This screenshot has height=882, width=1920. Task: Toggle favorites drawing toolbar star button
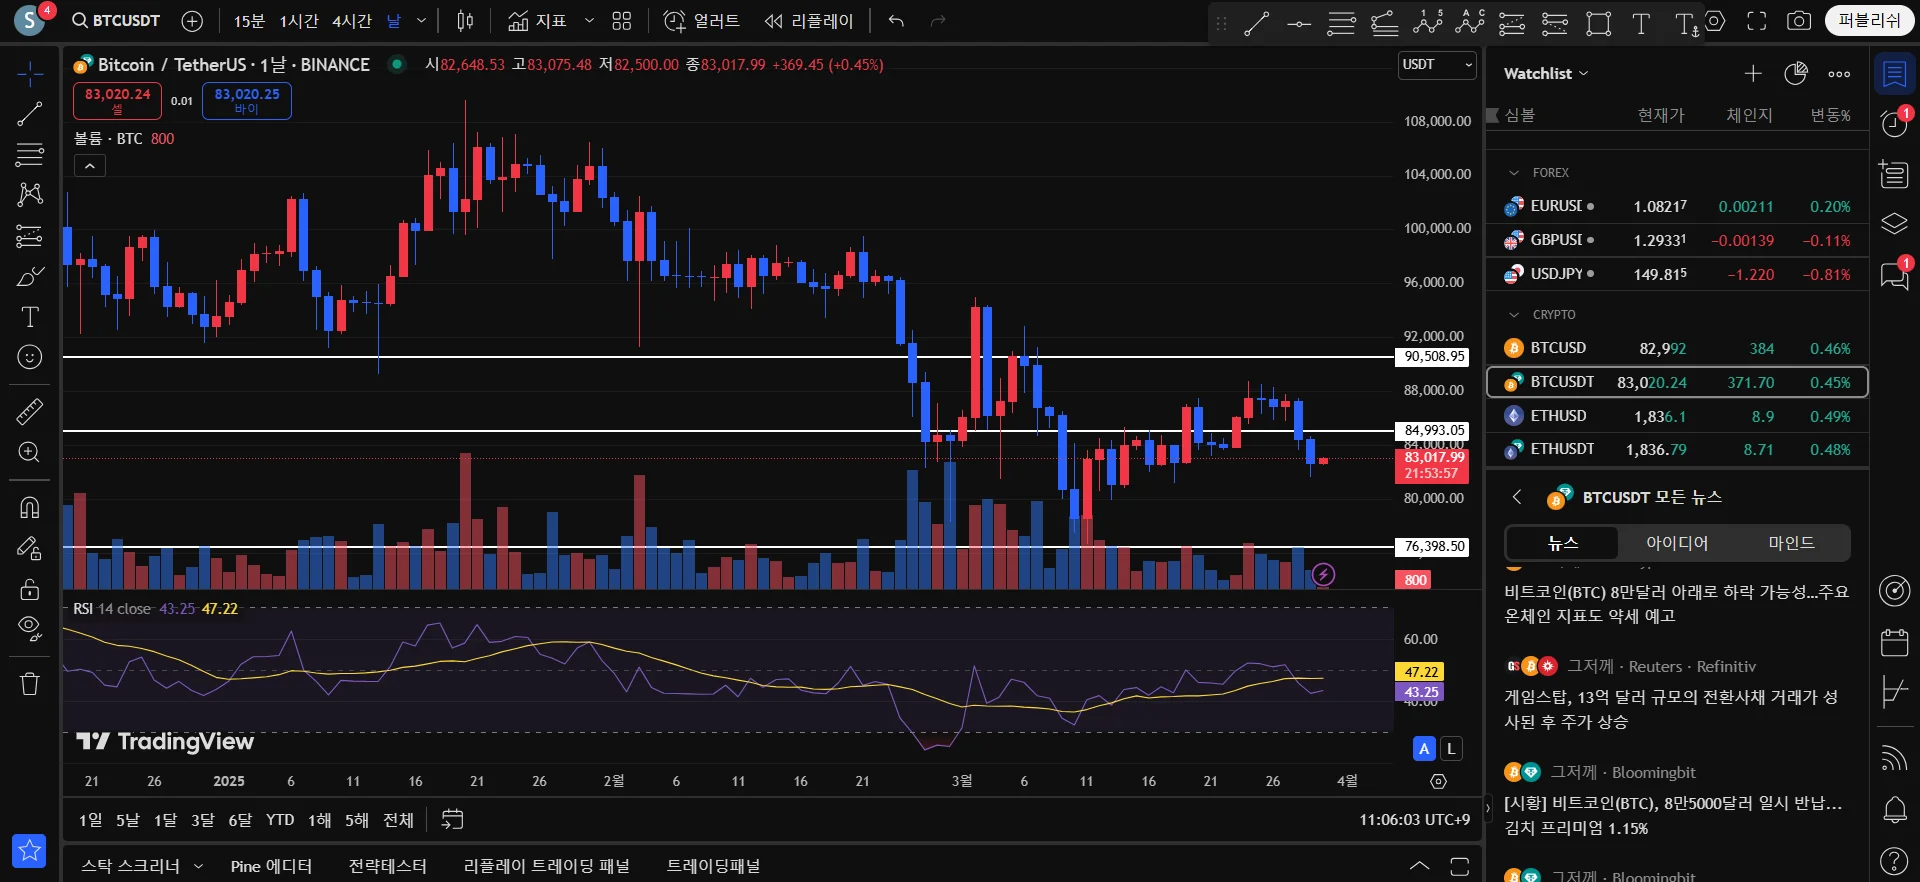click(x=29, y=851)
